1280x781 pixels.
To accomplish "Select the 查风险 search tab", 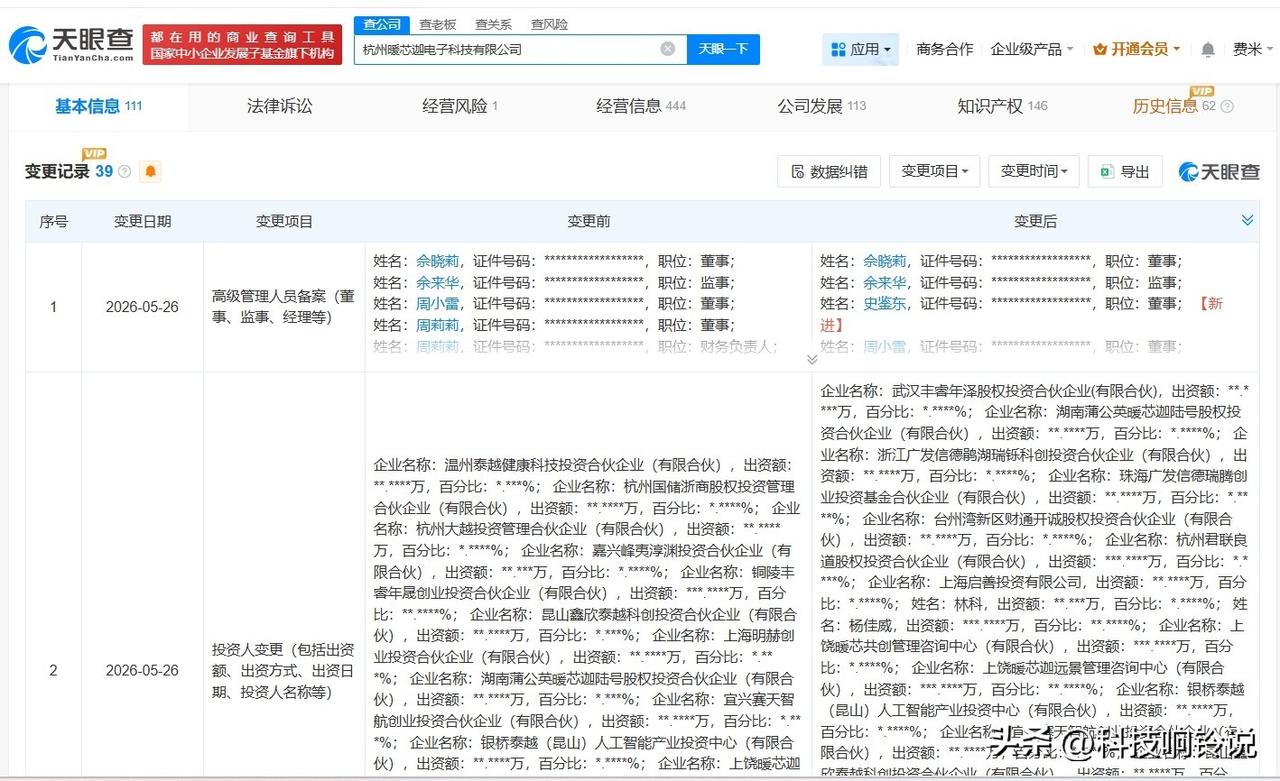I will 549,24.
